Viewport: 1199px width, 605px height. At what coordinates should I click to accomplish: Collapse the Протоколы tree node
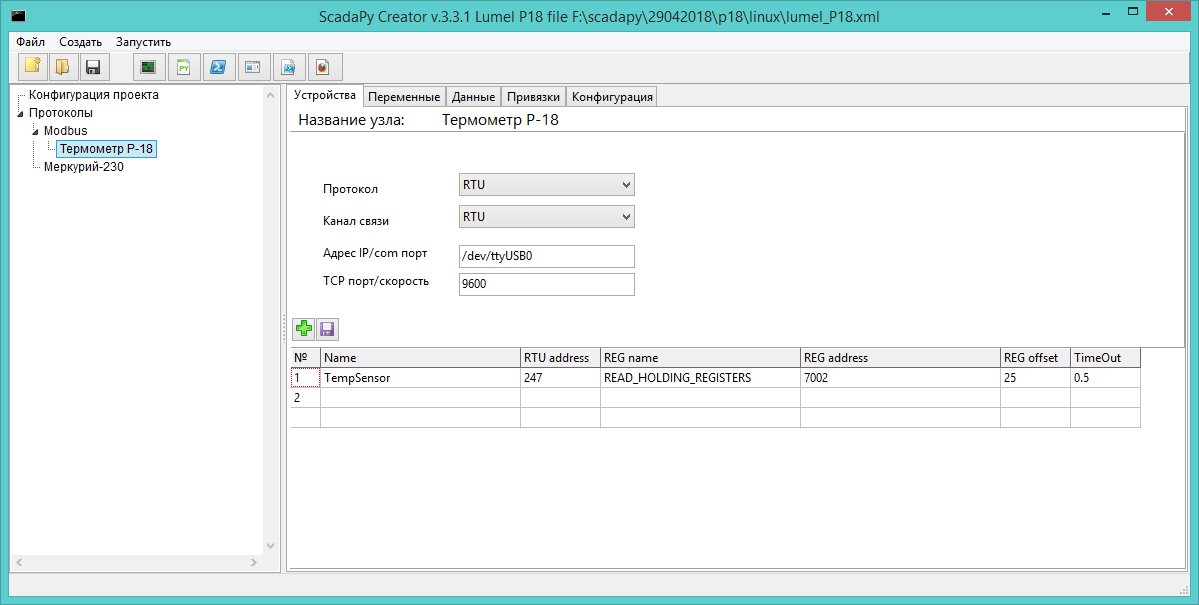click(x=20, y=114)
